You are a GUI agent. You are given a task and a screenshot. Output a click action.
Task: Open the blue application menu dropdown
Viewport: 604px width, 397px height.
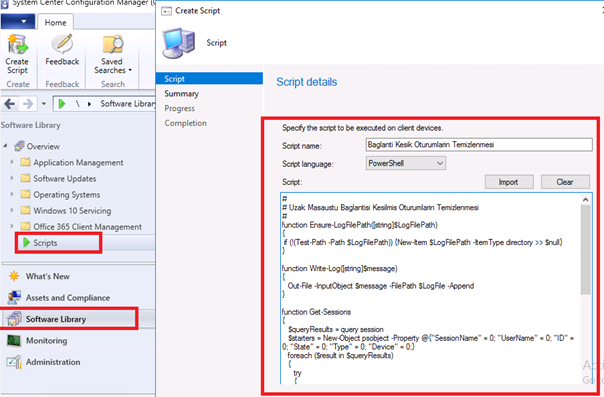18,22
